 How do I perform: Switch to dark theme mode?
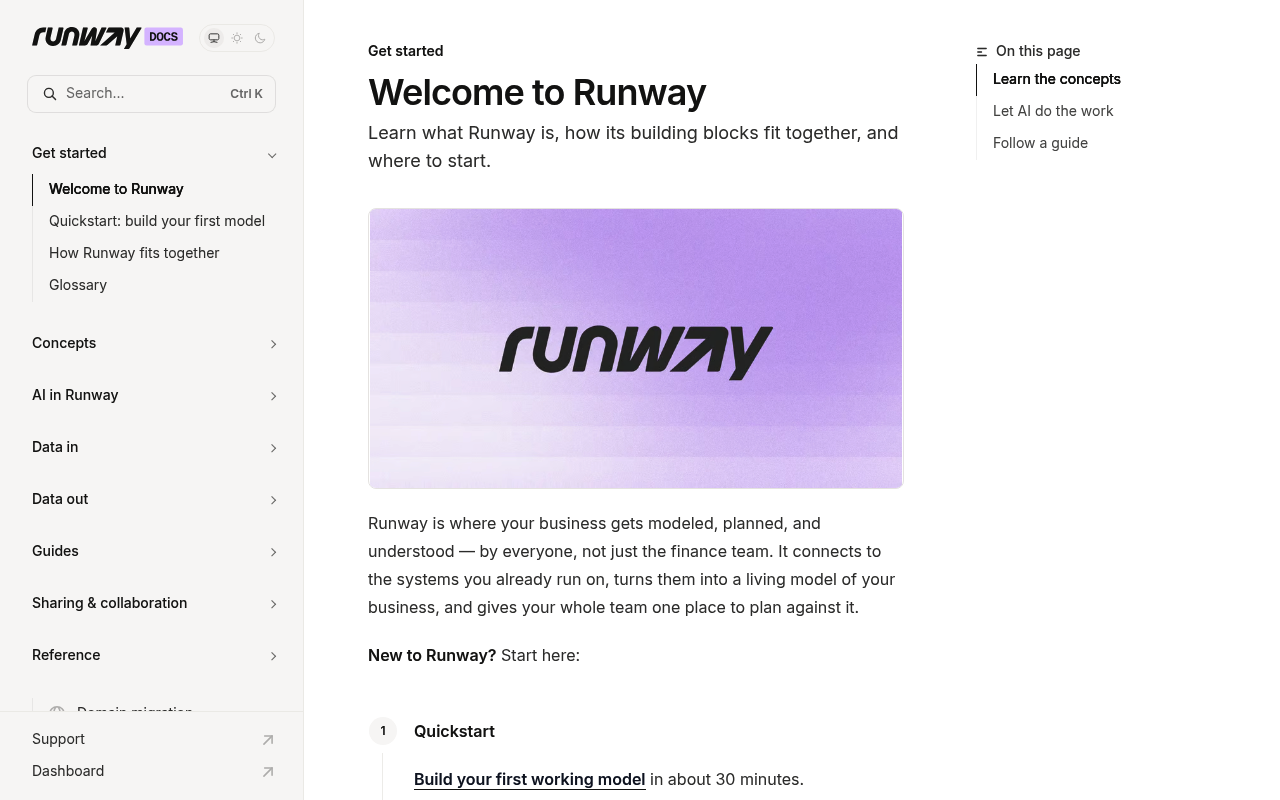point(260,38)
